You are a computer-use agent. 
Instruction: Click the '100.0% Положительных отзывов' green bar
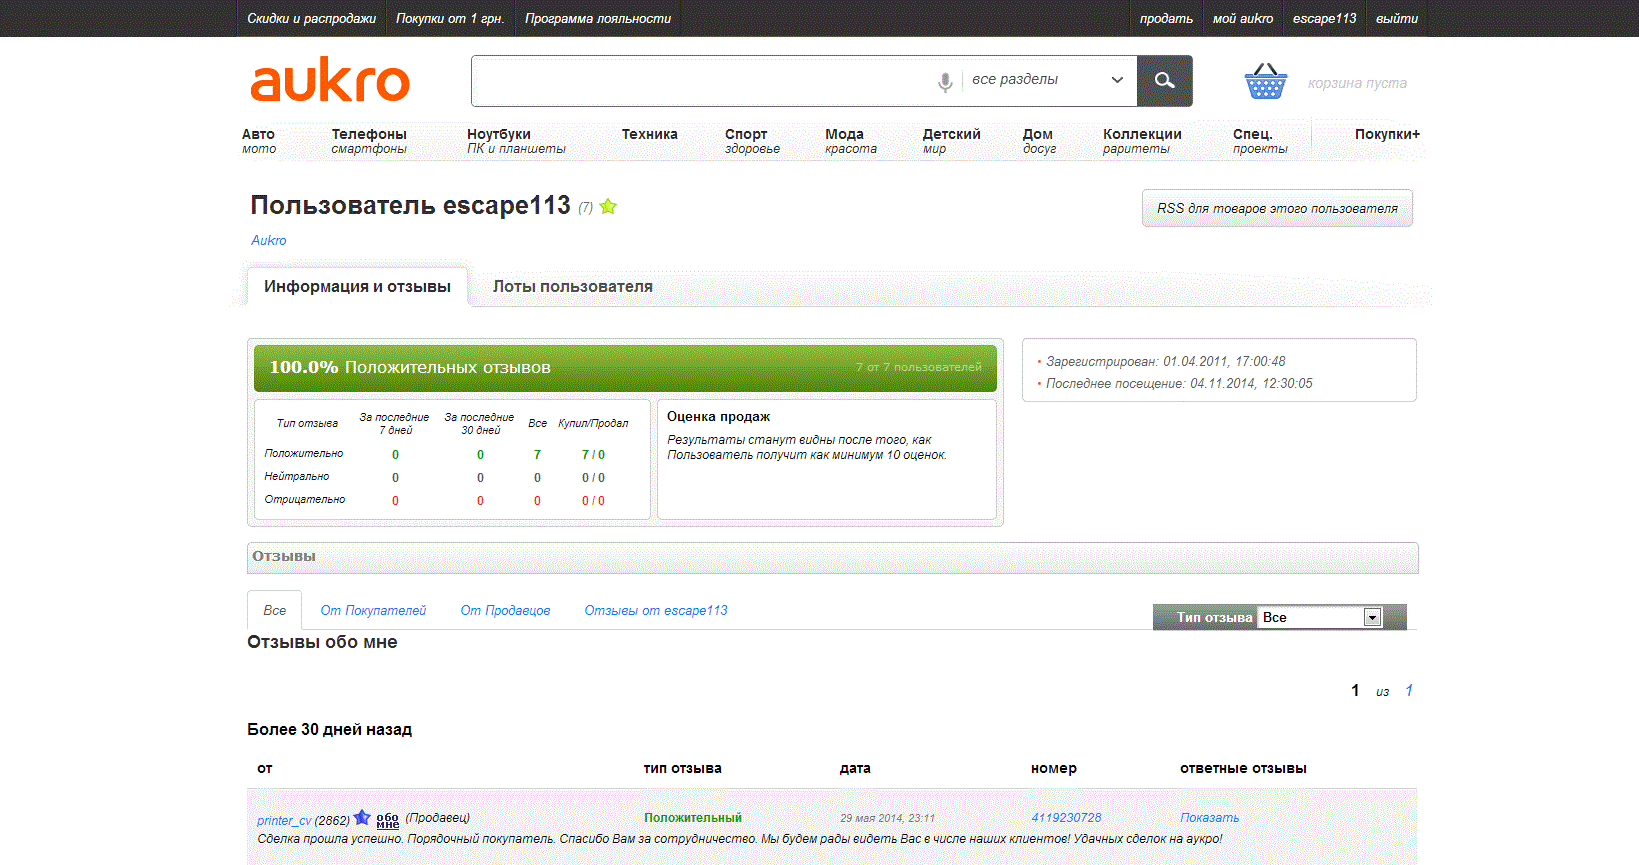click(x=625, y=368)
